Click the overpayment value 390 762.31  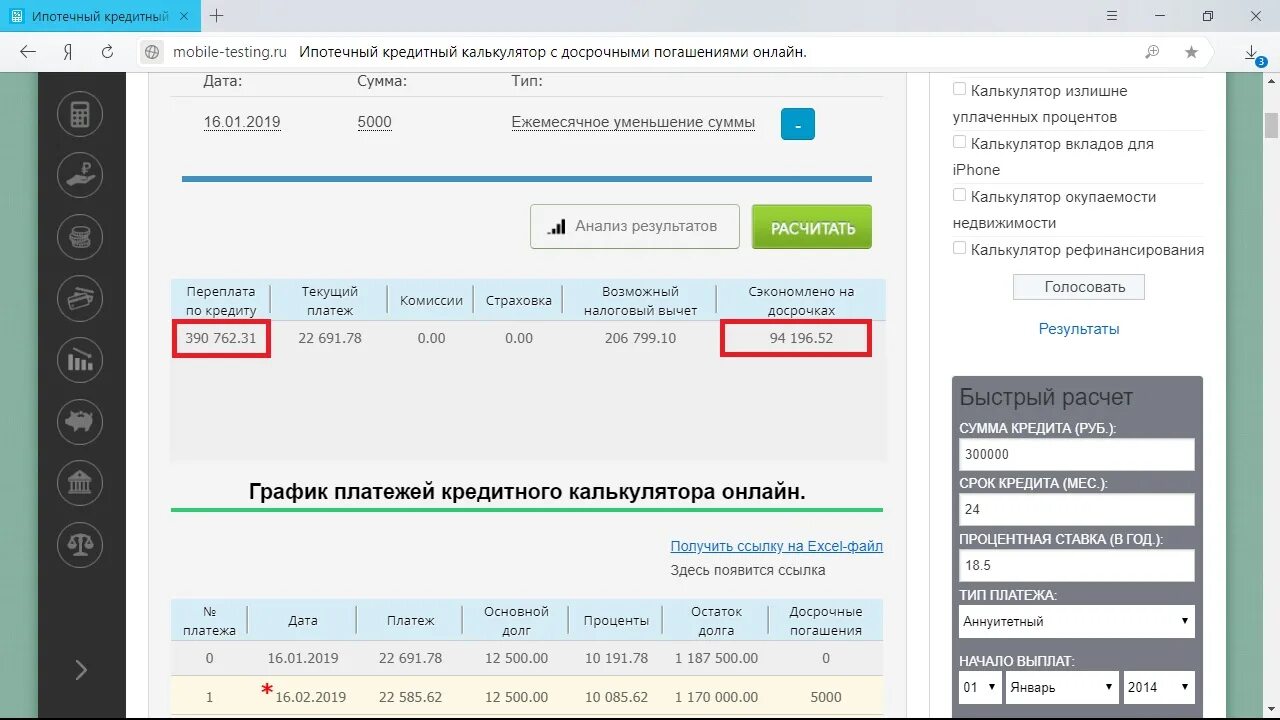221,338
